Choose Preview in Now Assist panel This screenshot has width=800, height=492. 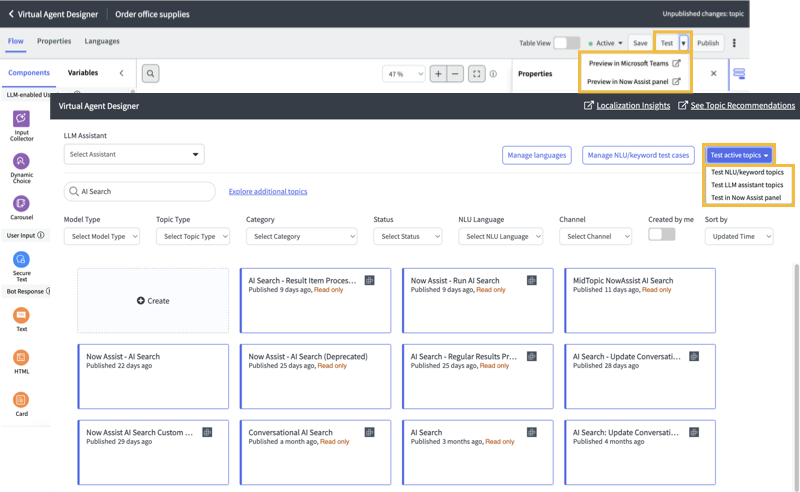tap(634, 82)
